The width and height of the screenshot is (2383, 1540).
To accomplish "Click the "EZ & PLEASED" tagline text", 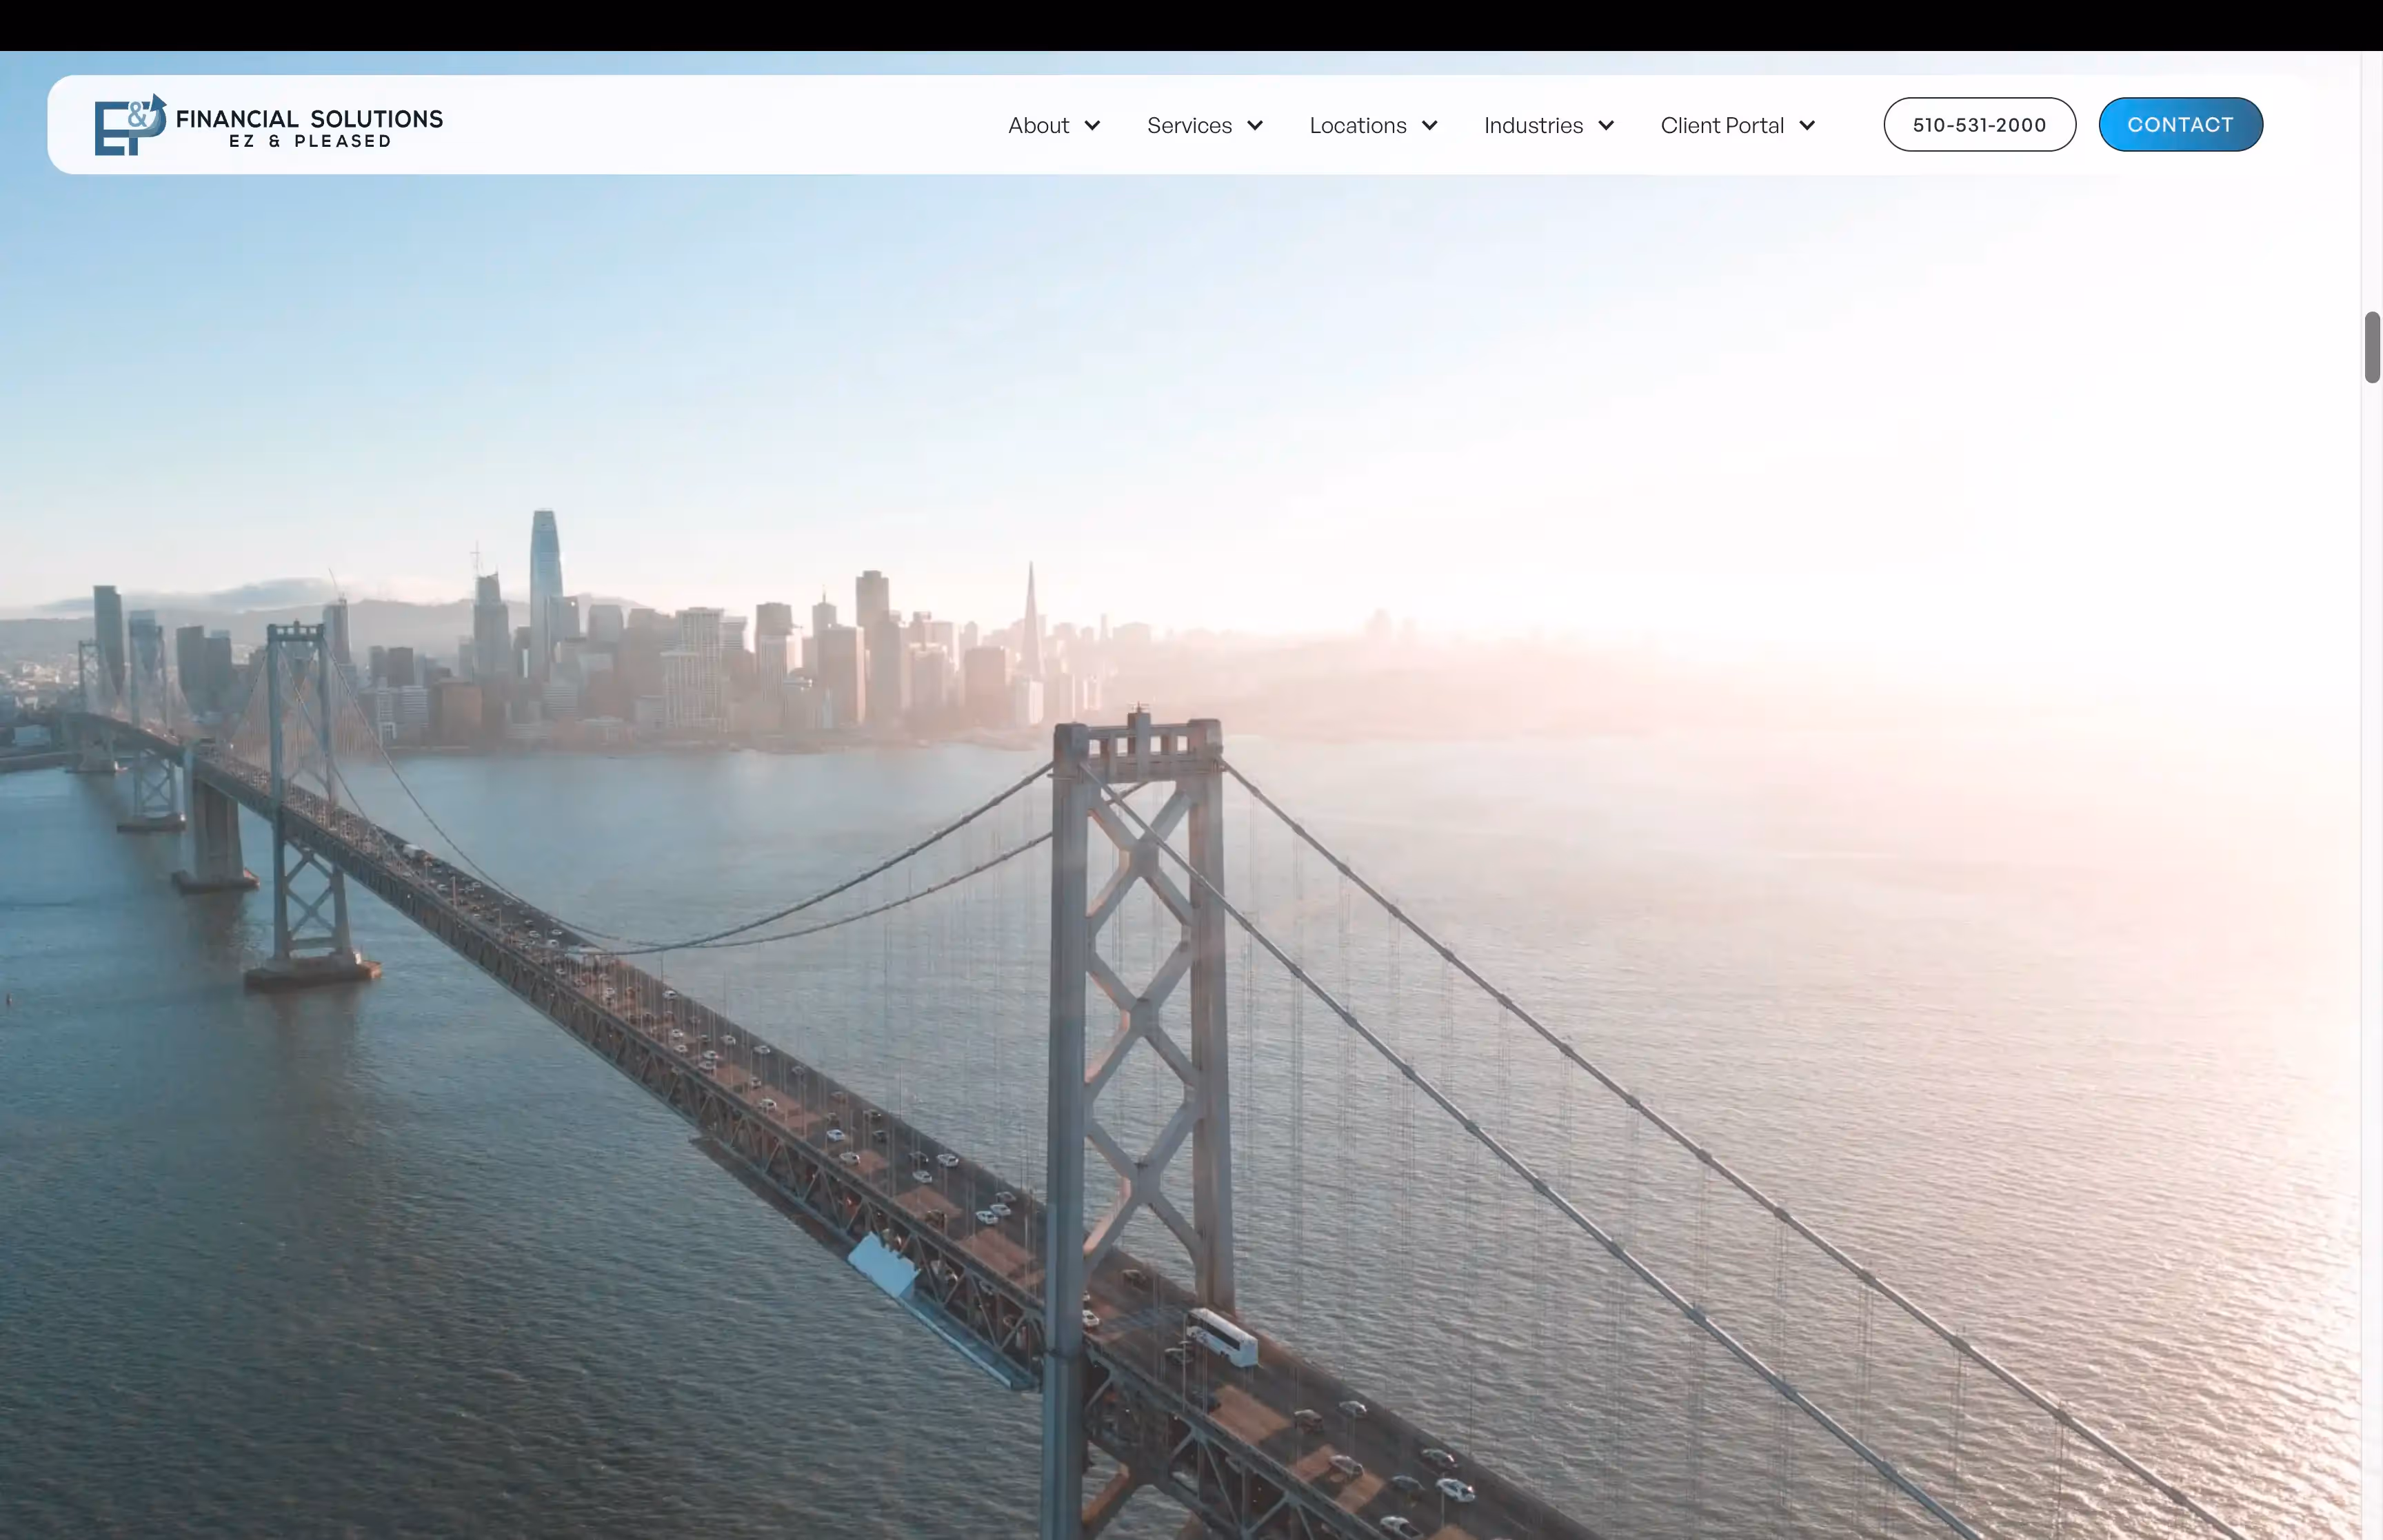I will 310,142.
